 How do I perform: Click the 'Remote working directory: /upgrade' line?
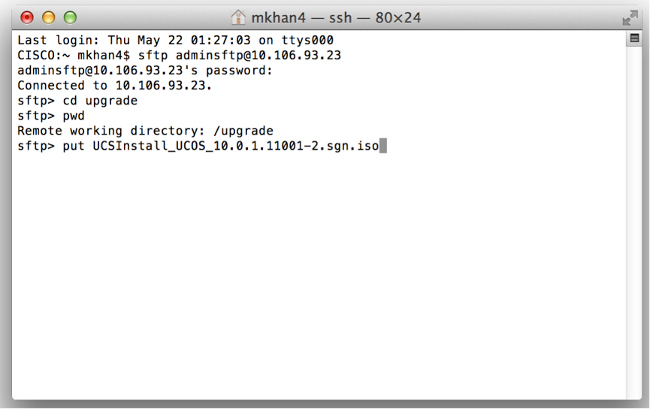point(146,131)
